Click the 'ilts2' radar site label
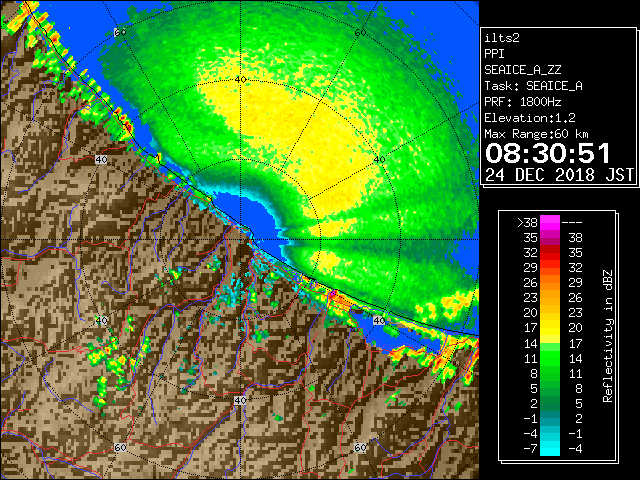Viewport: 640px width, 480px height. click(x=502, y=38)
